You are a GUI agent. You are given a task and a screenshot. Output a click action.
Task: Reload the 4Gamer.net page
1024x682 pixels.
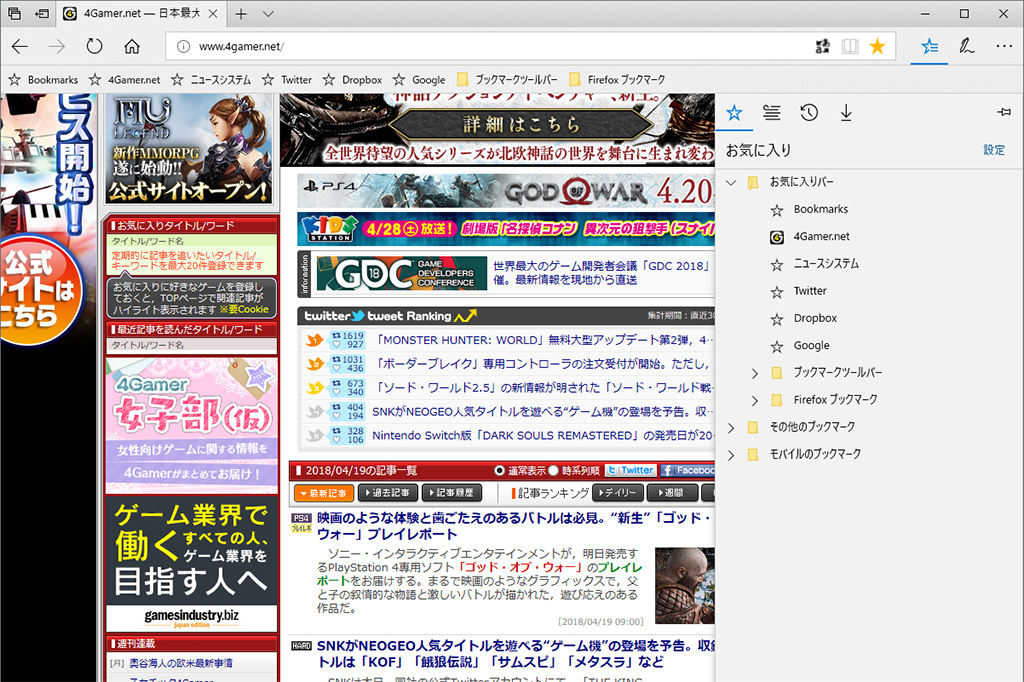(x=95, y=46)
